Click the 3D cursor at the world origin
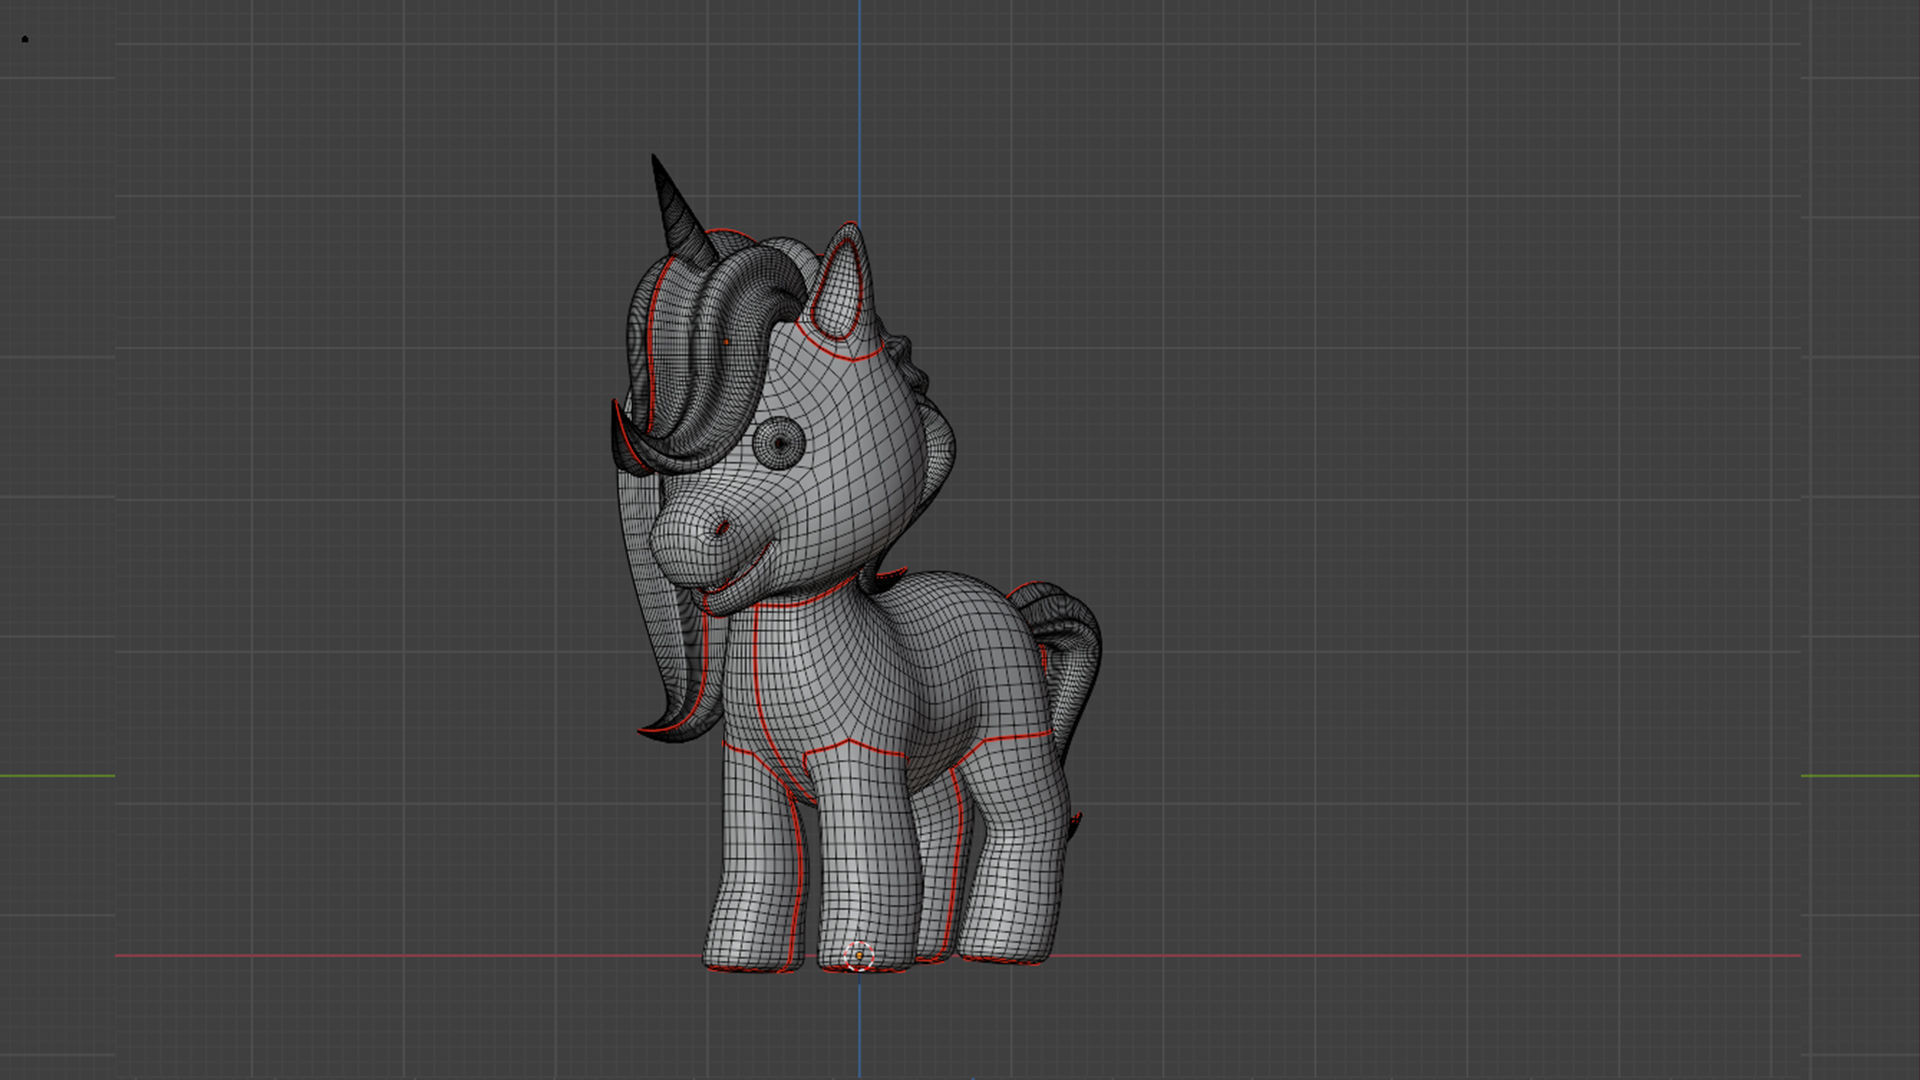The height and width of the screenshot is (1080, 1920). tap(859, 956)
